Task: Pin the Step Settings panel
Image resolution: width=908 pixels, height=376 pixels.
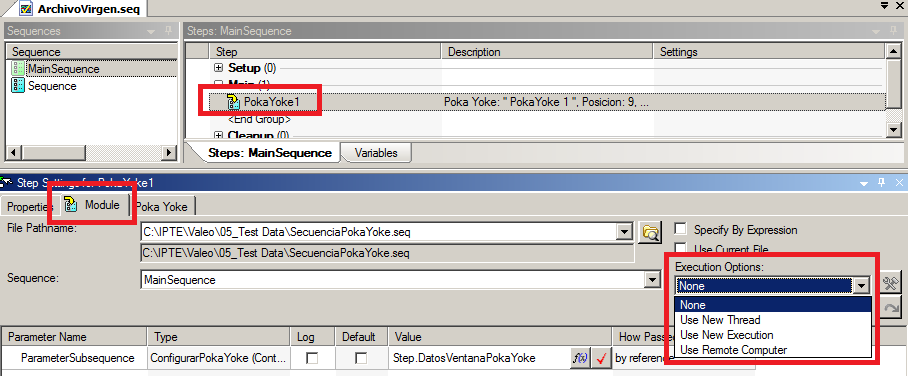Action: [881, 183]
